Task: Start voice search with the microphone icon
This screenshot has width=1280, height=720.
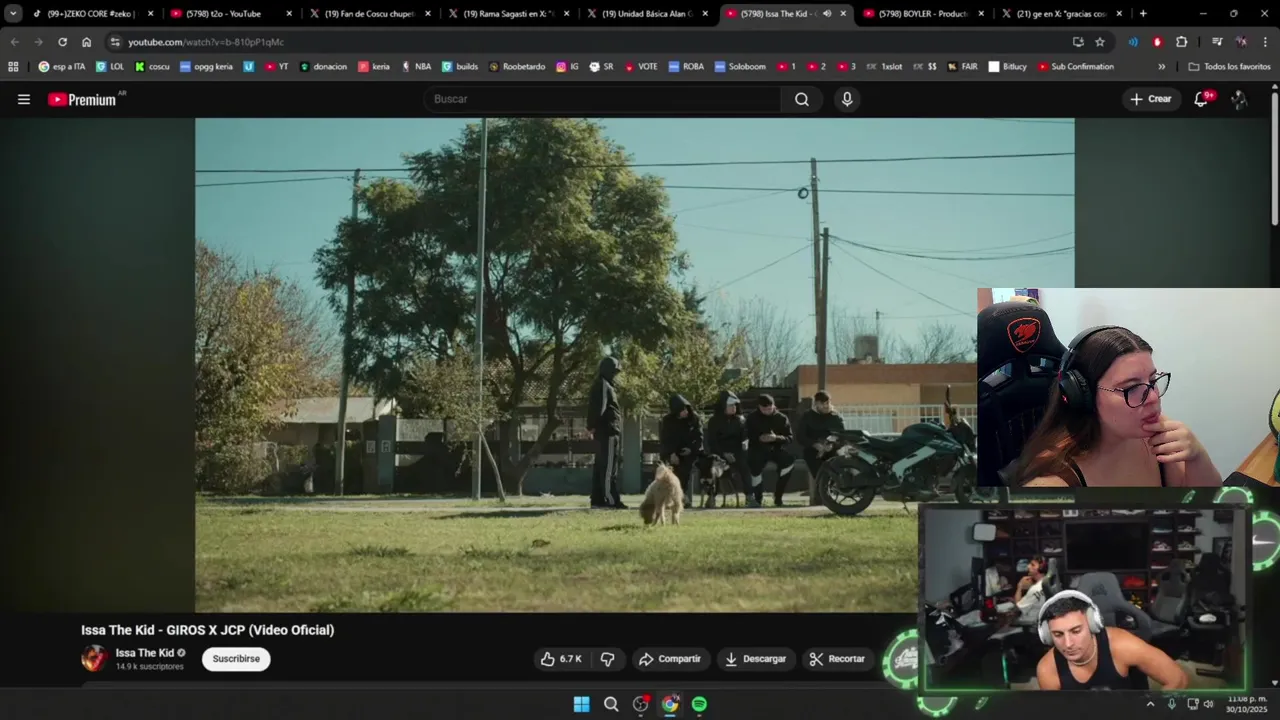Action: 847,99
